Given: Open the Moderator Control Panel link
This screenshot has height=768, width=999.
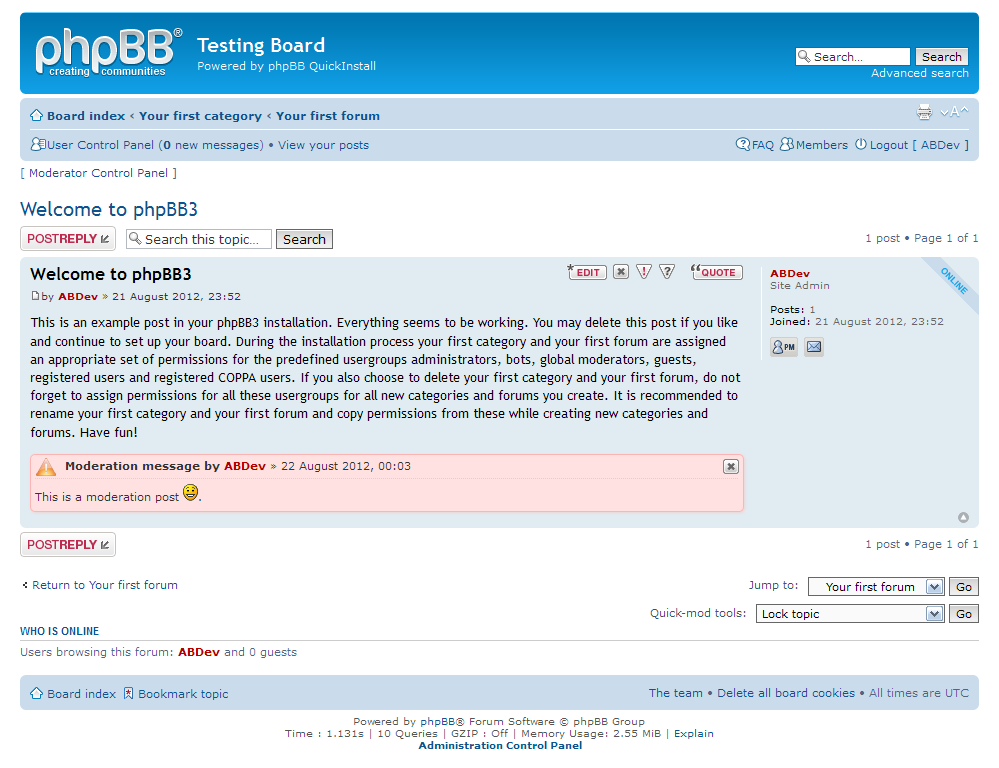Looking at the screenshot, I should 98,173.
